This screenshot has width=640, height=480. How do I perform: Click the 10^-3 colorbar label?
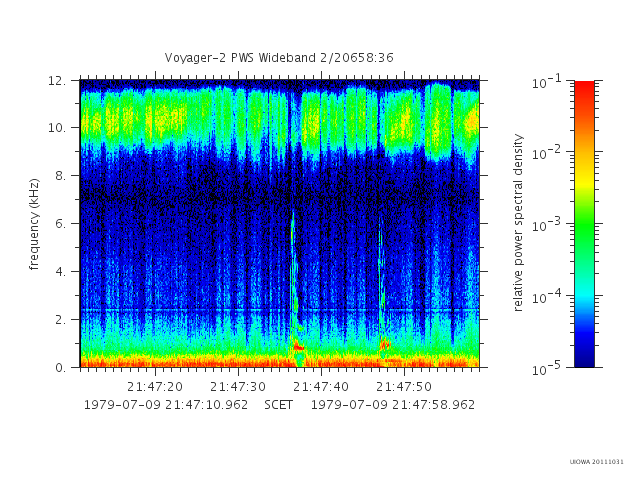pyautogui.click(x=546, y=225)
